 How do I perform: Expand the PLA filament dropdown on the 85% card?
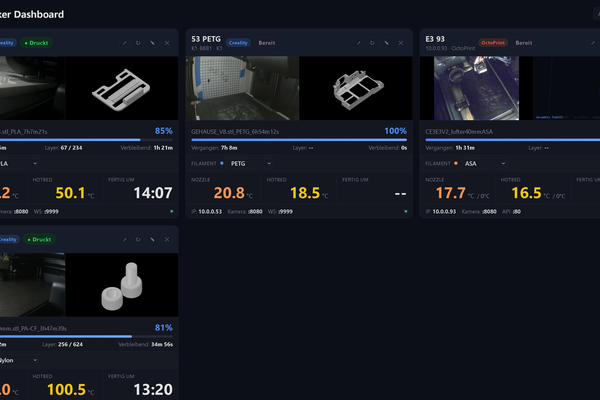pyautogui.click(x=18, y=163)
